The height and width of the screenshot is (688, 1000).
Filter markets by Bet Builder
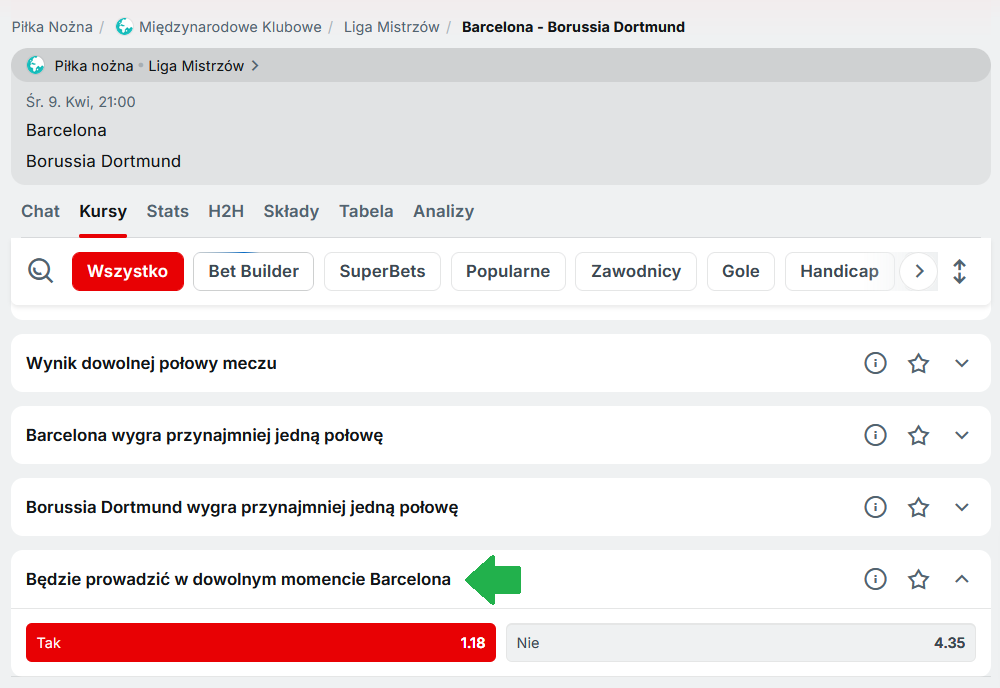(x=253, y=271)
